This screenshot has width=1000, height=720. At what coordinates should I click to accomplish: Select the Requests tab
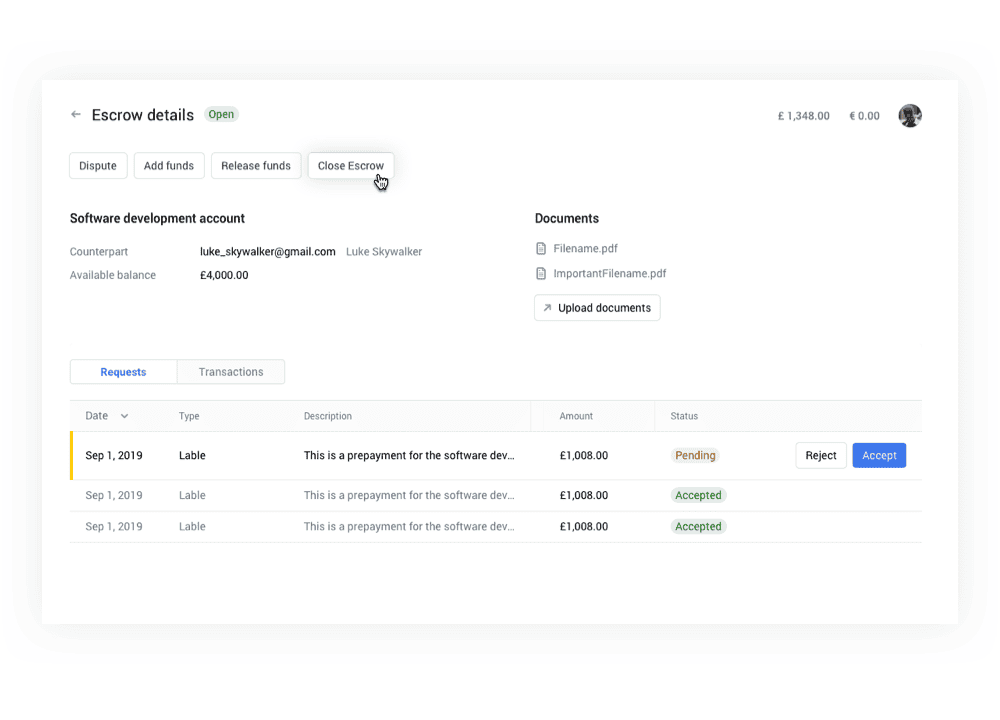pyautogui.click(x=123, y=371)
